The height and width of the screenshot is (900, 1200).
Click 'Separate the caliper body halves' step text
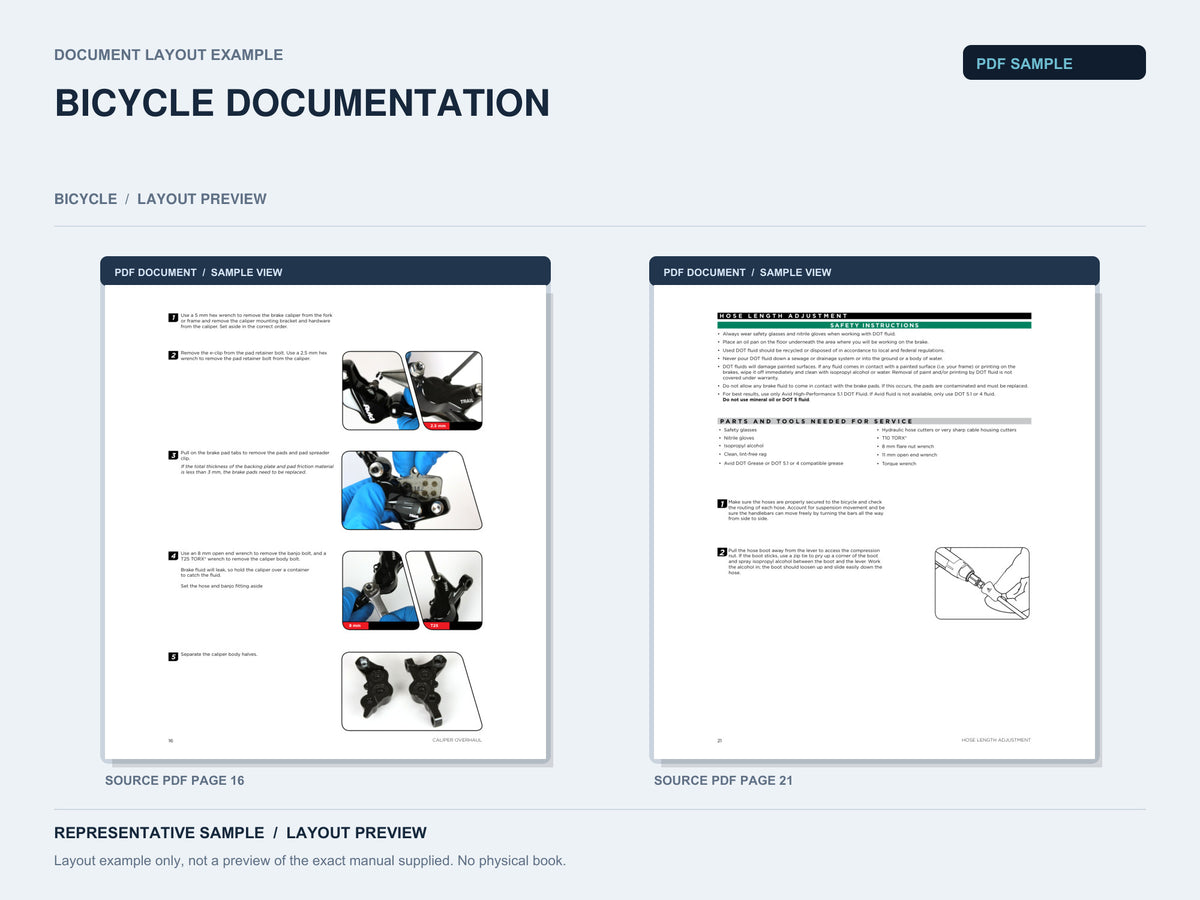(x=219, y=654)
